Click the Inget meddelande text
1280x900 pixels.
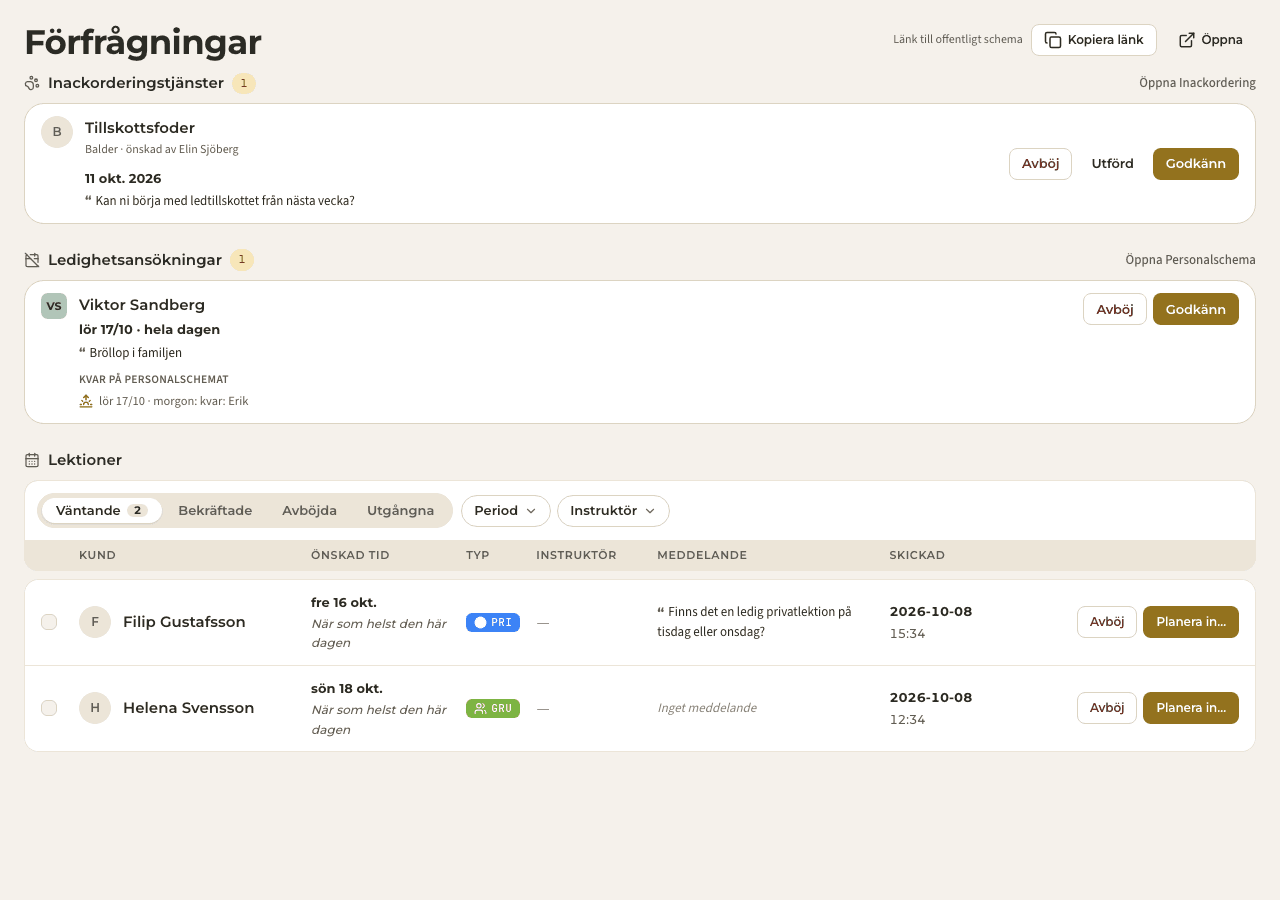(x=707, y=708)
